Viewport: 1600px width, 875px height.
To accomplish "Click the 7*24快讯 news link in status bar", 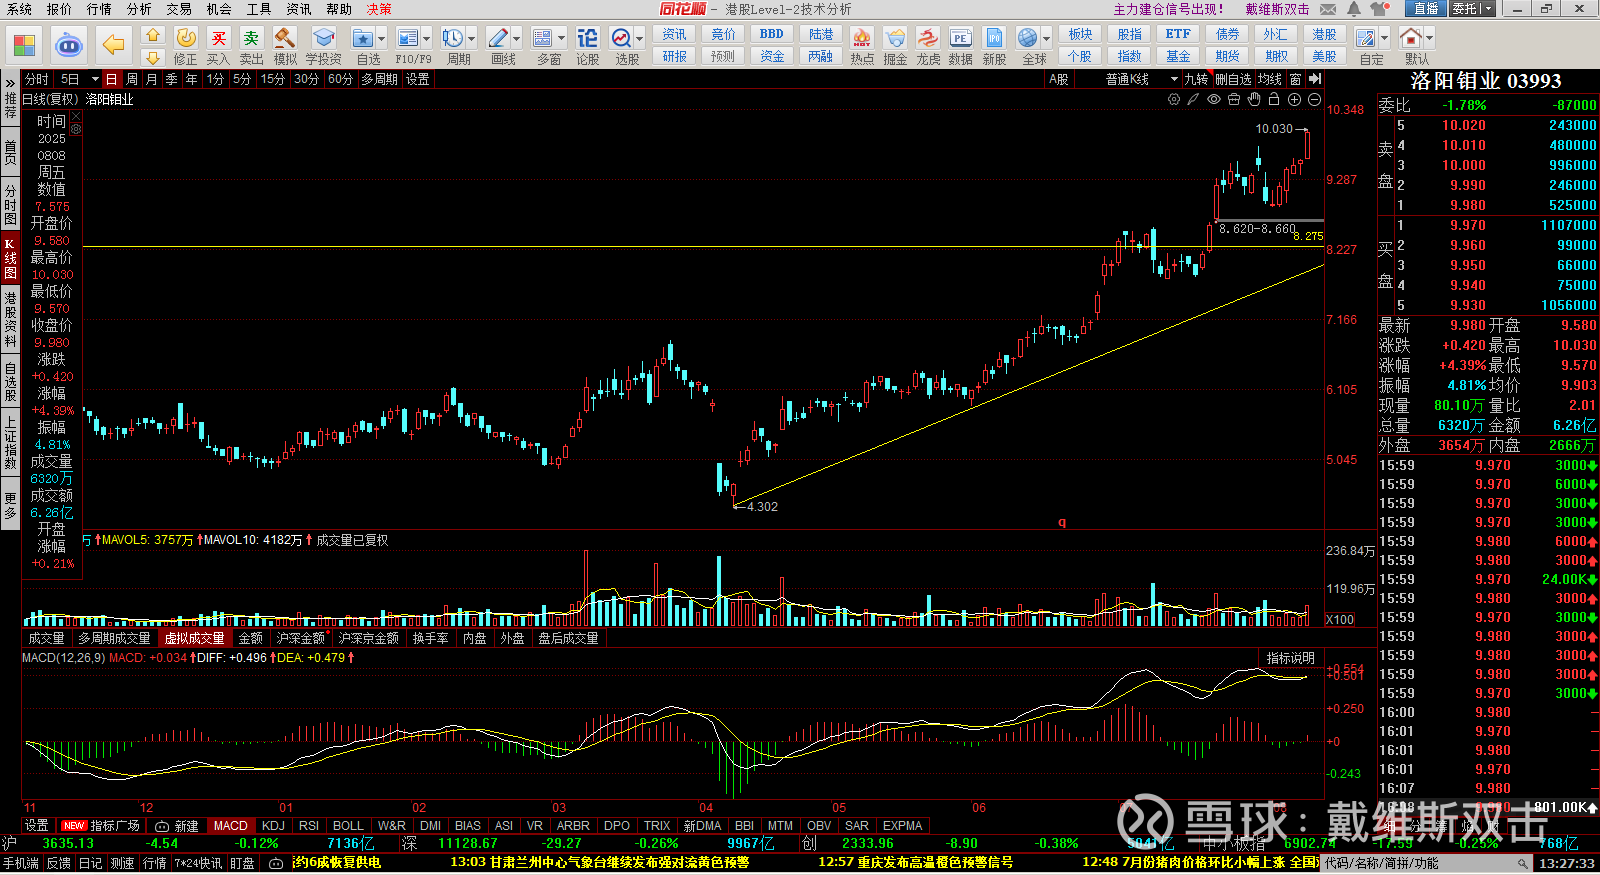I will tap(198, 863).
